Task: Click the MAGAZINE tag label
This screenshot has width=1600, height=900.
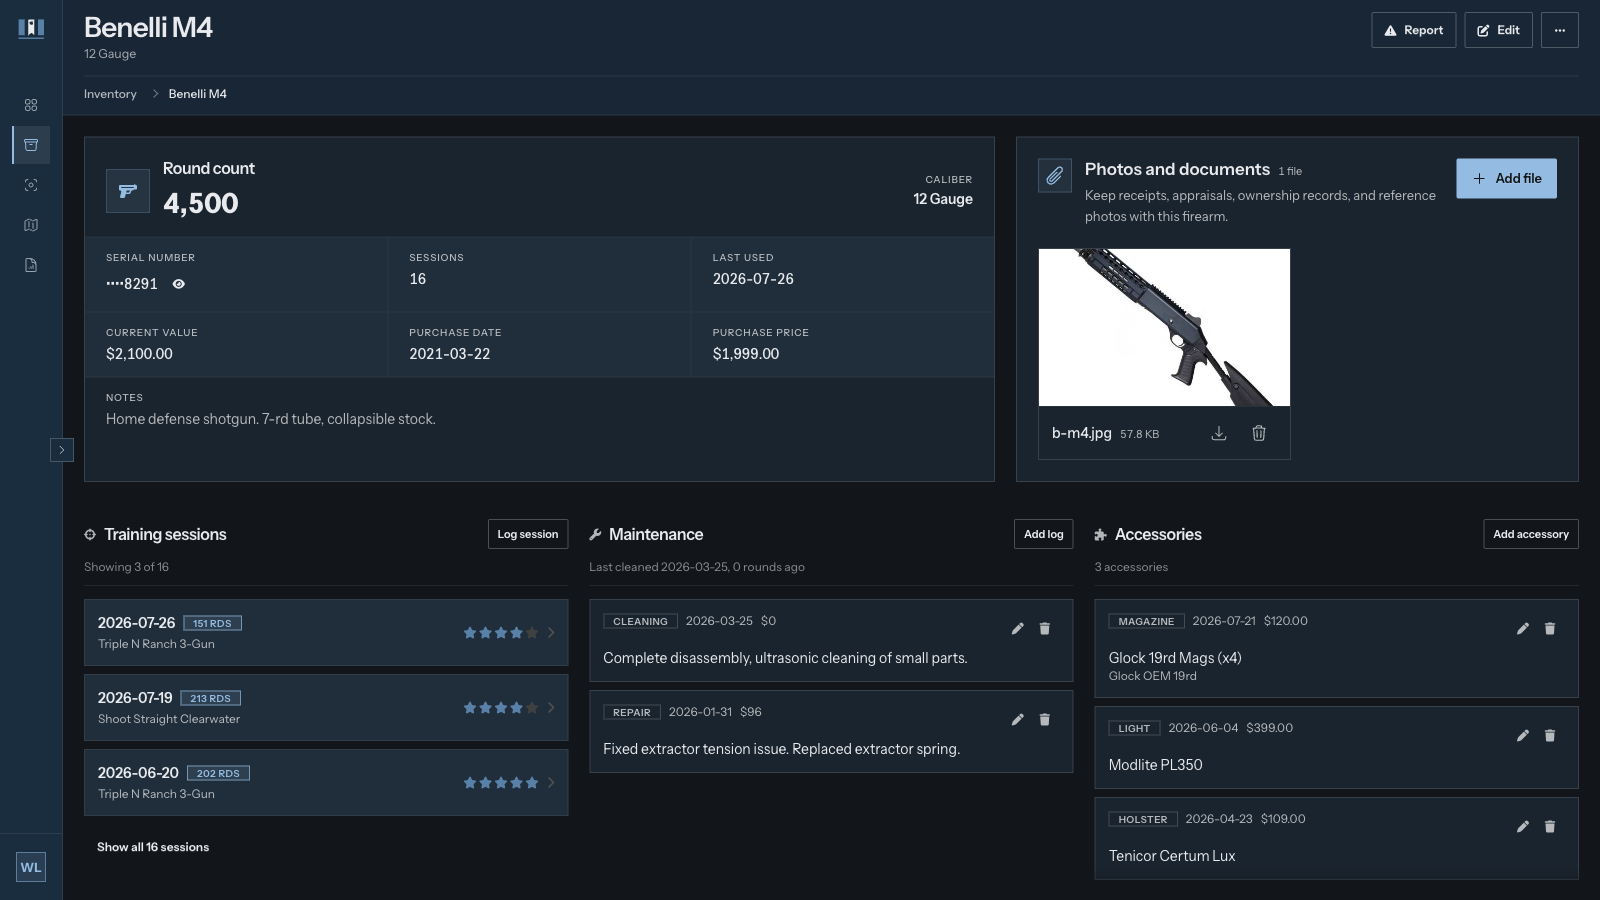Action: (1146, 621)
